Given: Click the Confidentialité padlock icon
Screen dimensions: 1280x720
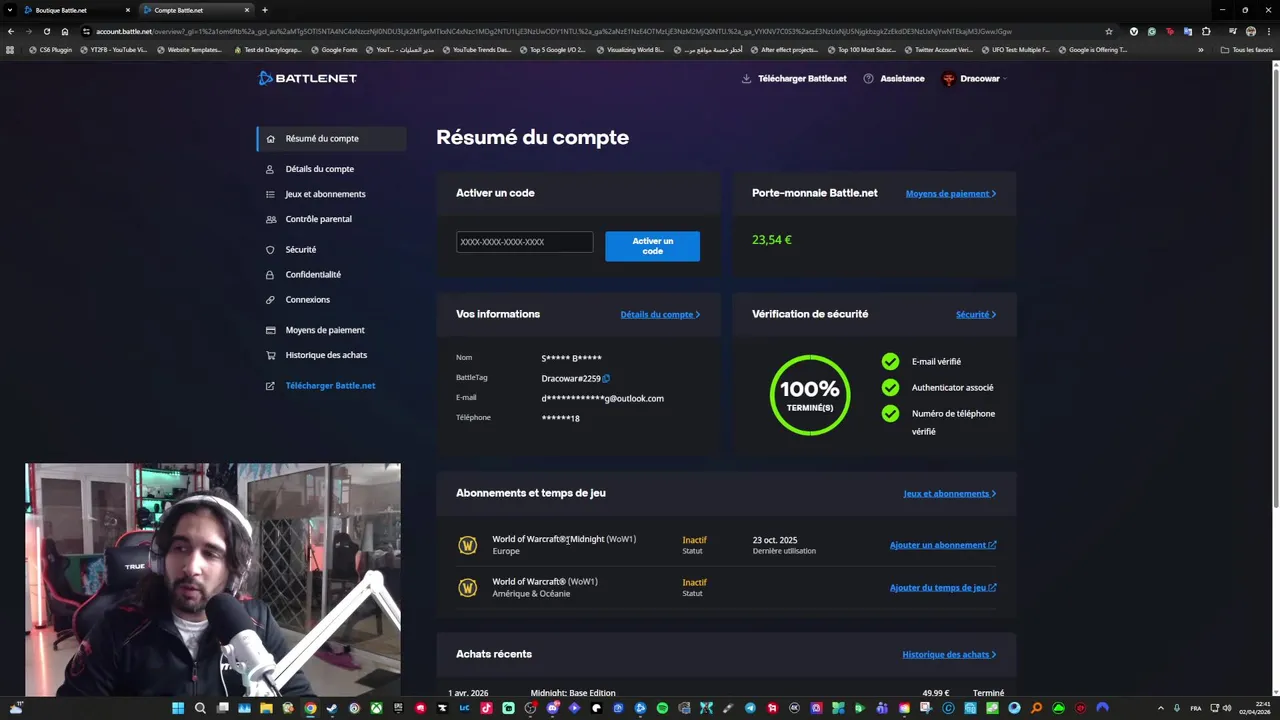Looking at the screenshot, I should pyautogui.click(x=270, y=275).
